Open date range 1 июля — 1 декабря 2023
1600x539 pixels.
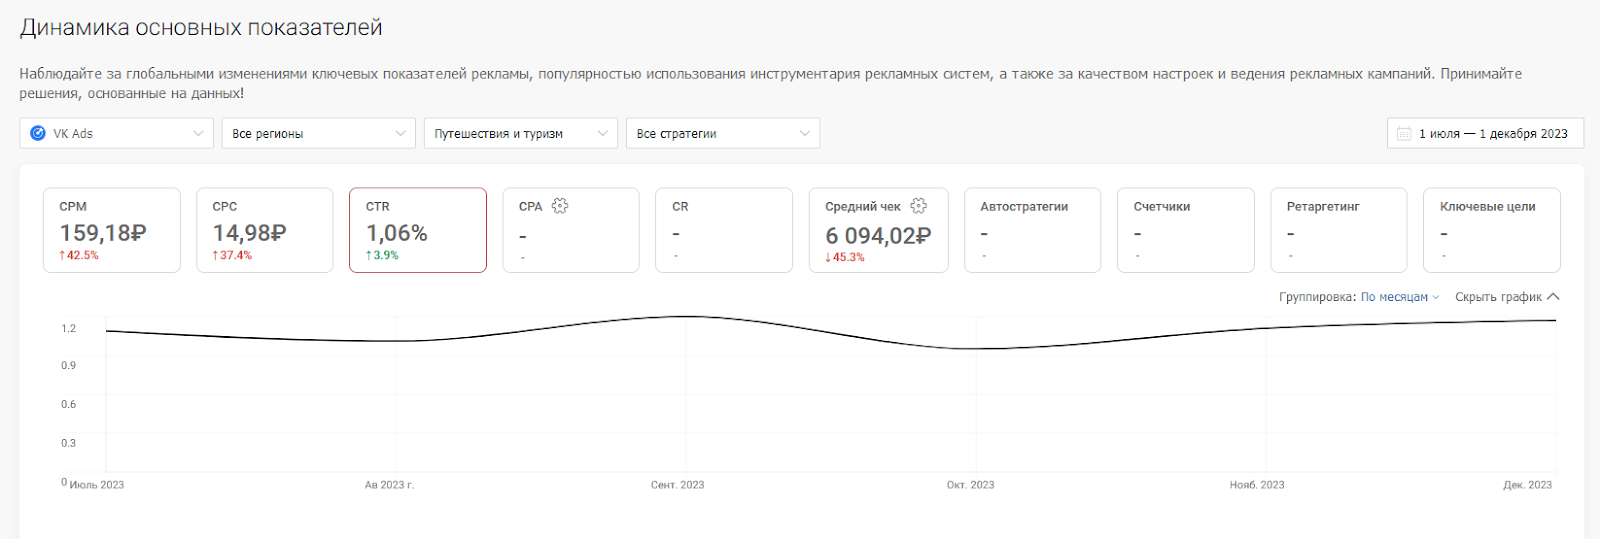[x=1485, y=133]
